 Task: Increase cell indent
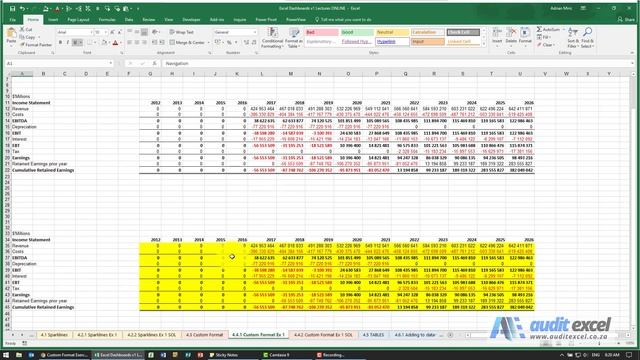tap(162, 42)
